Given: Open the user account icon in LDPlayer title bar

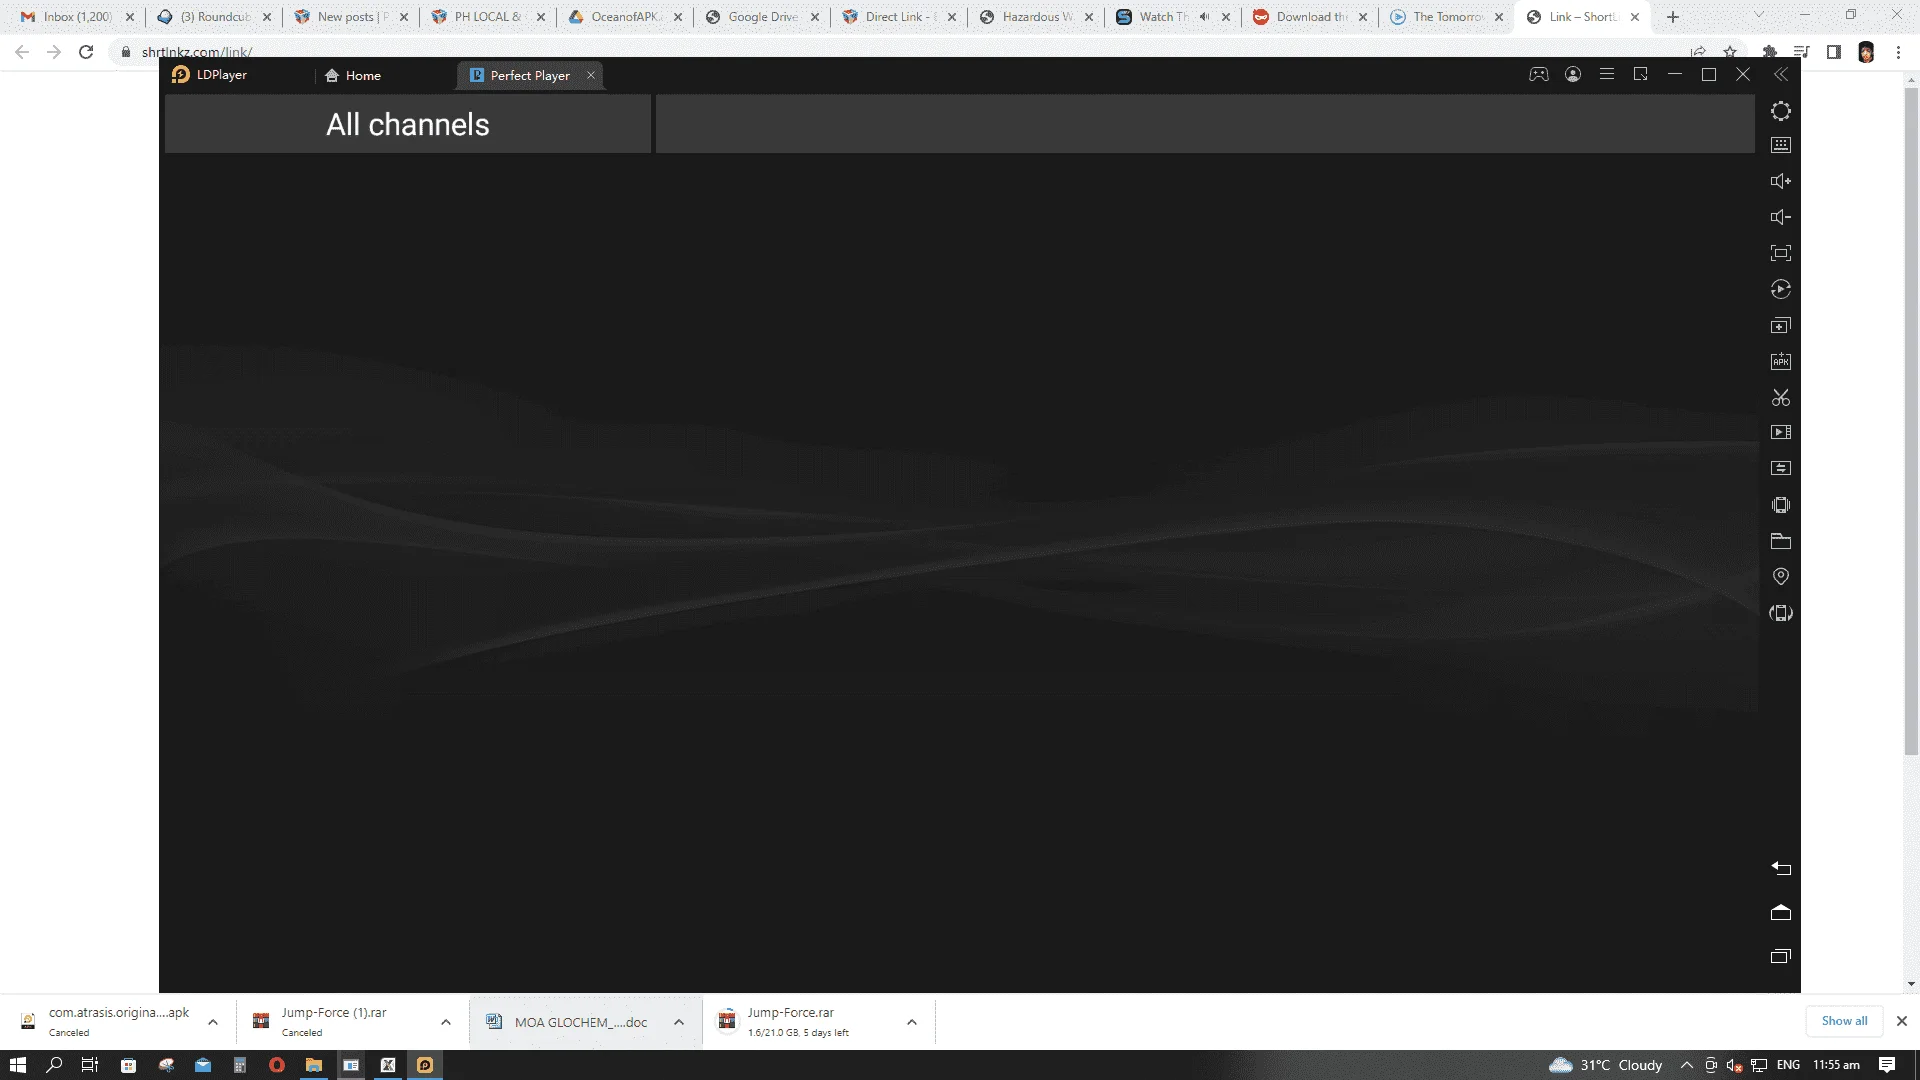Looking at the screenshot, I should click(x=1573, y=74).
